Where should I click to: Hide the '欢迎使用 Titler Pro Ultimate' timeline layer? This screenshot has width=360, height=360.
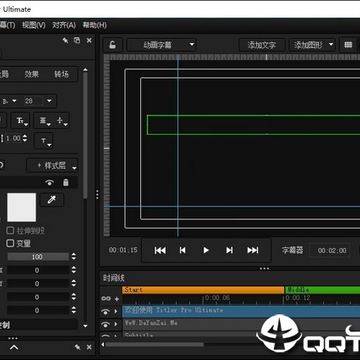pyautogui.click(x=106, y=312)
